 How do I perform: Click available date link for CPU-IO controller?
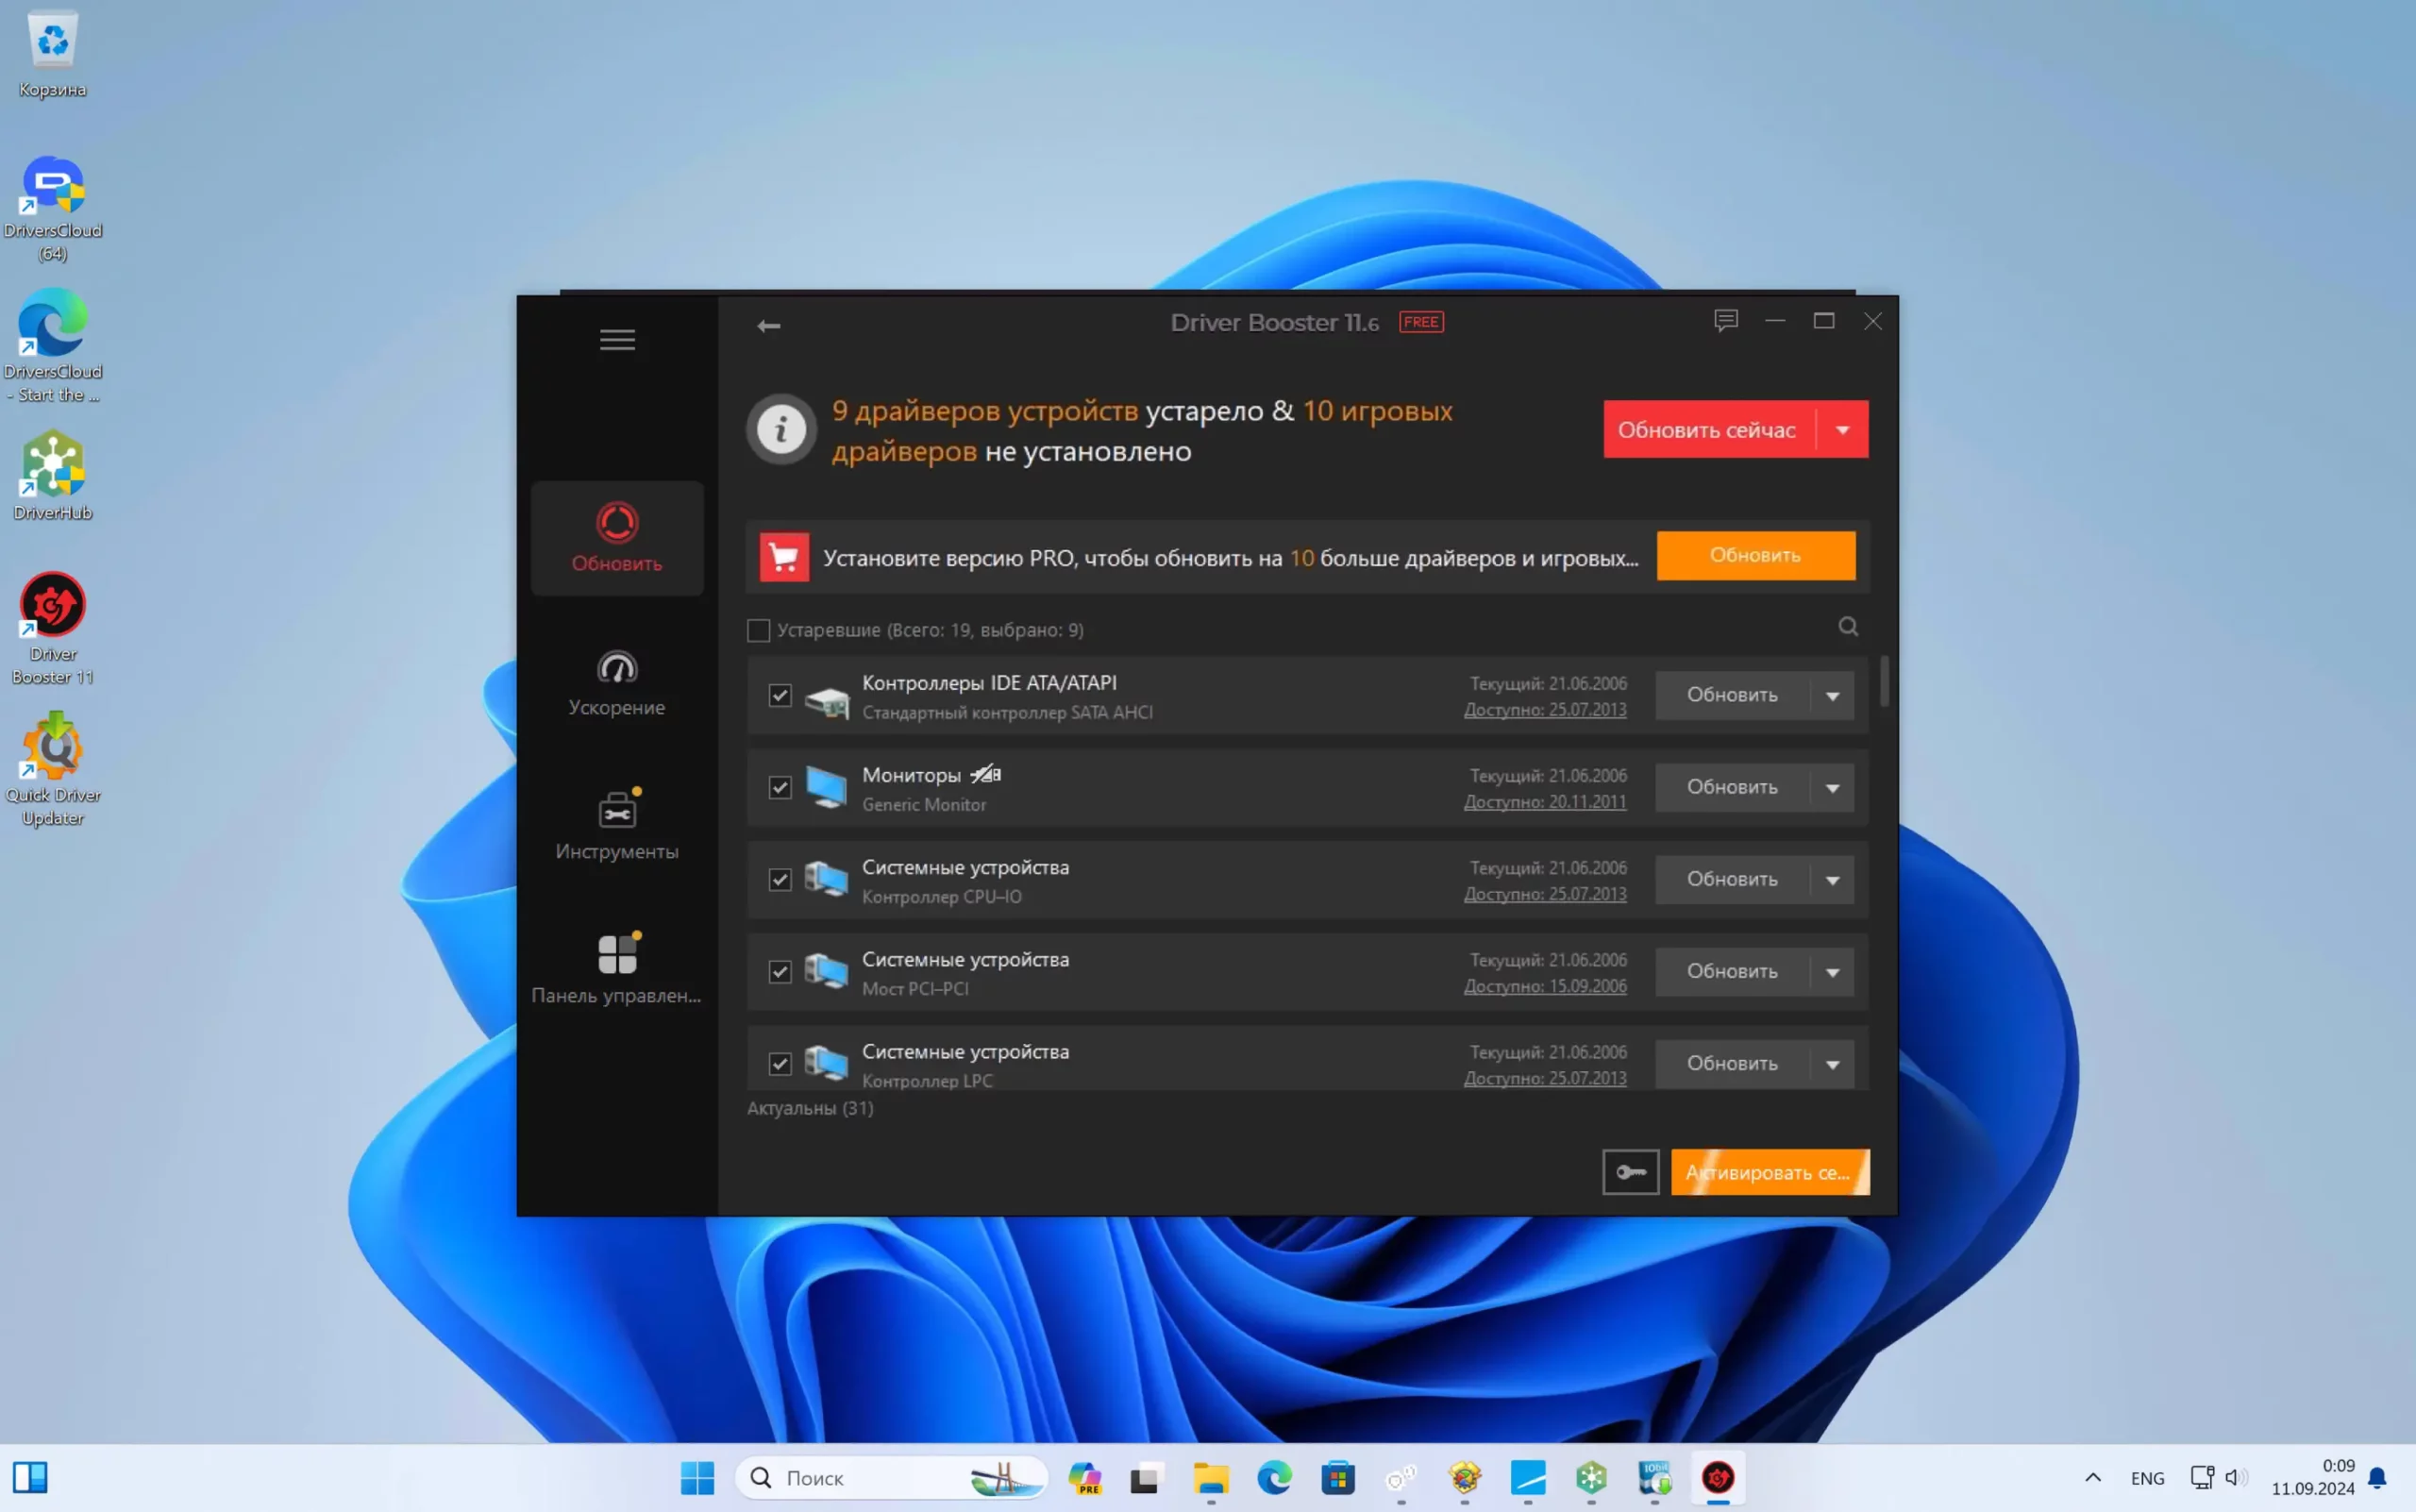click(x=1545, y=894)
